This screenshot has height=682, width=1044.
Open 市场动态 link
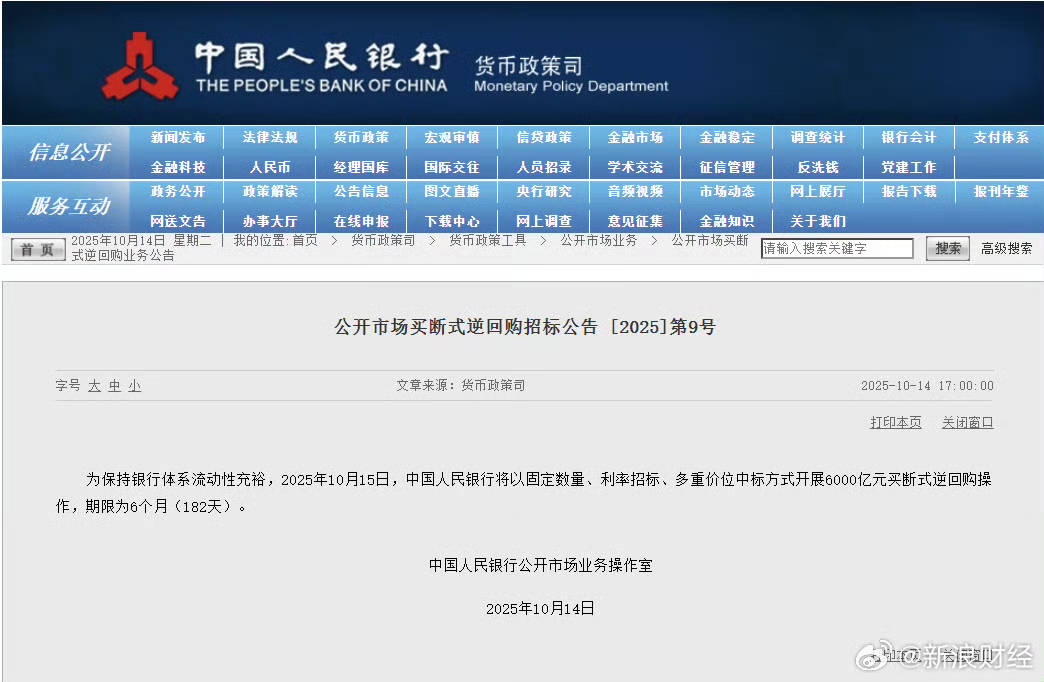pos(727,191)
